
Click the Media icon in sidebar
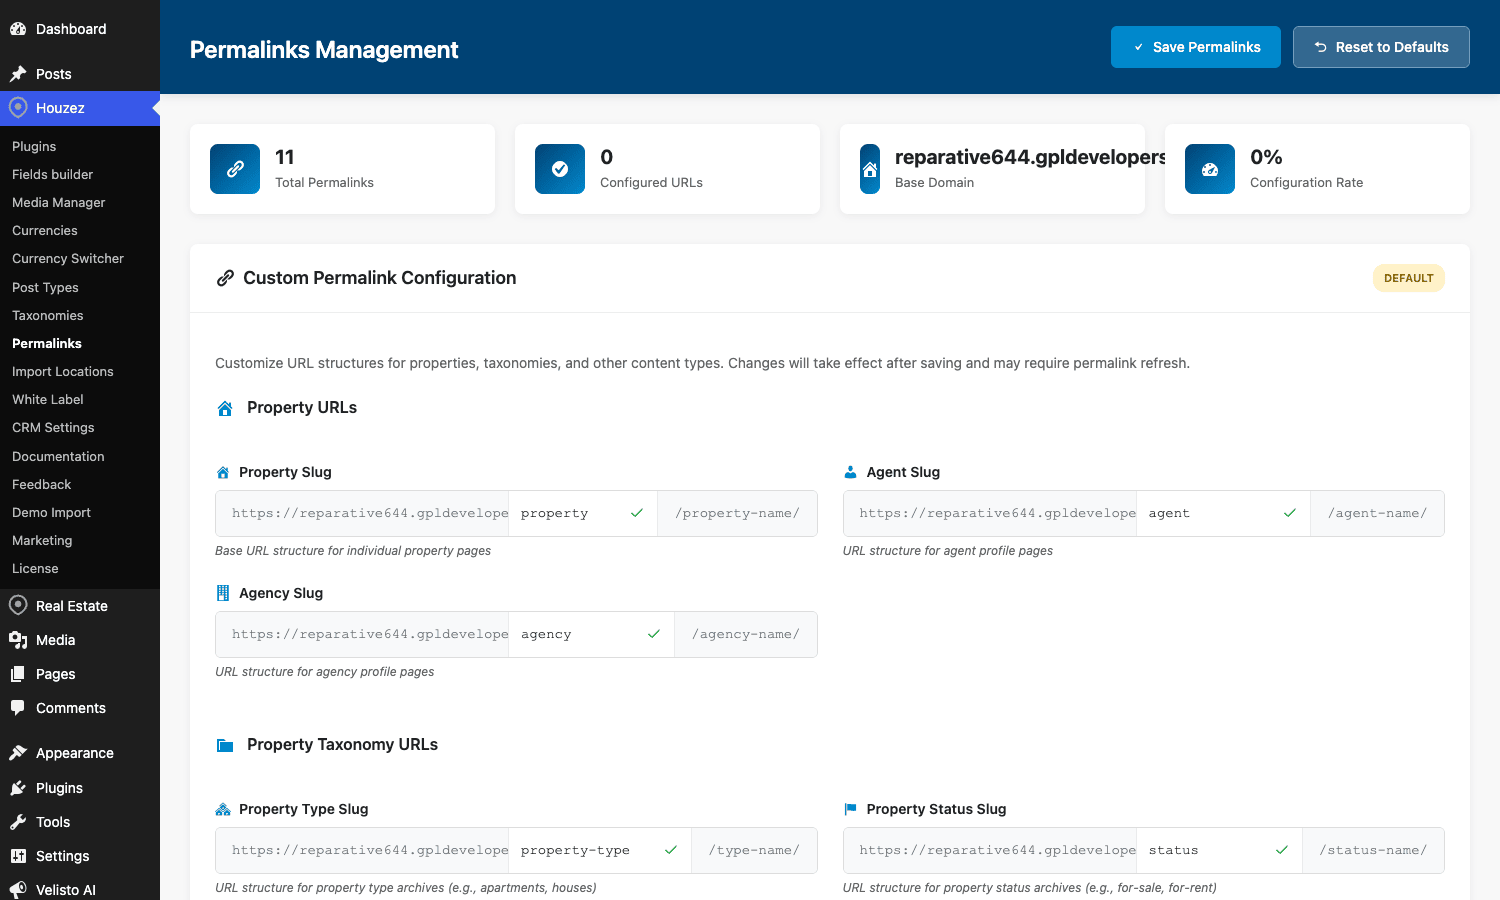(18, 640)
